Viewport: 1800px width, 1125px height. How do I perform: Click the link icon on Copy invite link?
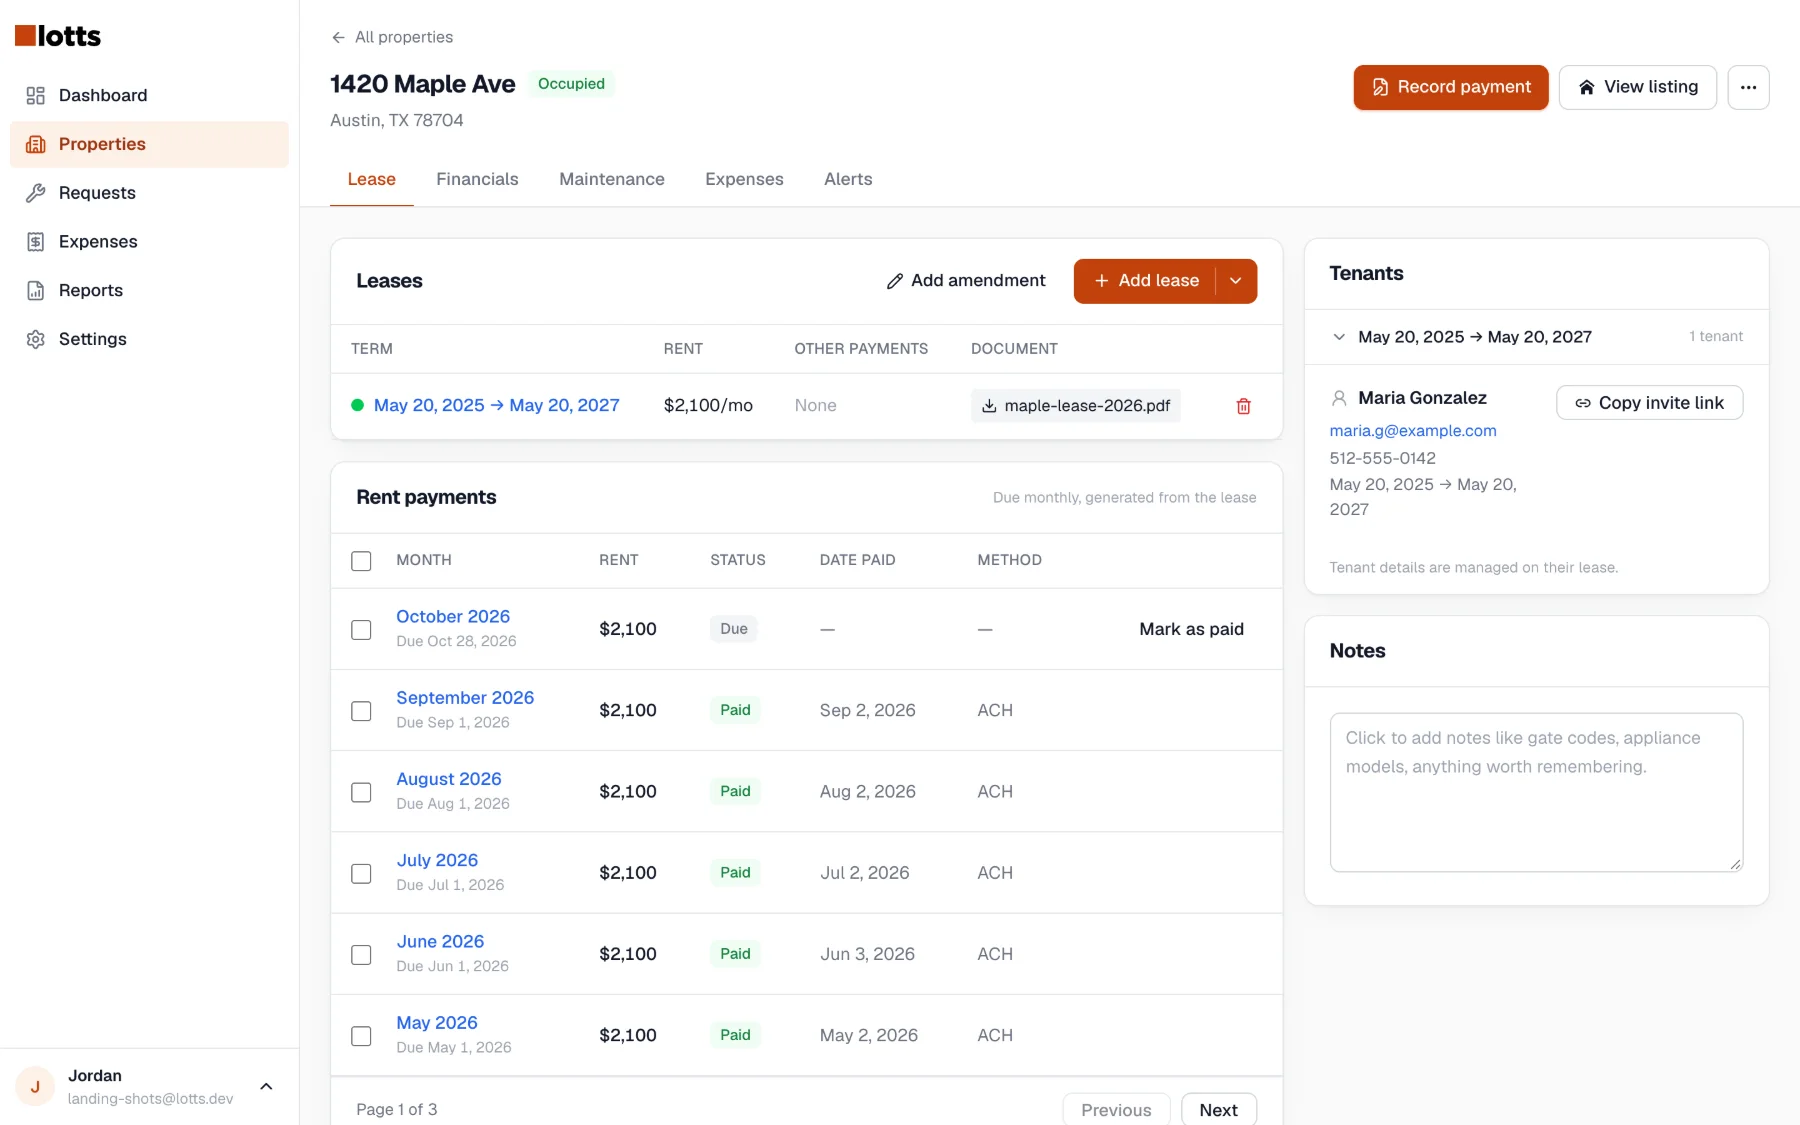point(1583,403)
